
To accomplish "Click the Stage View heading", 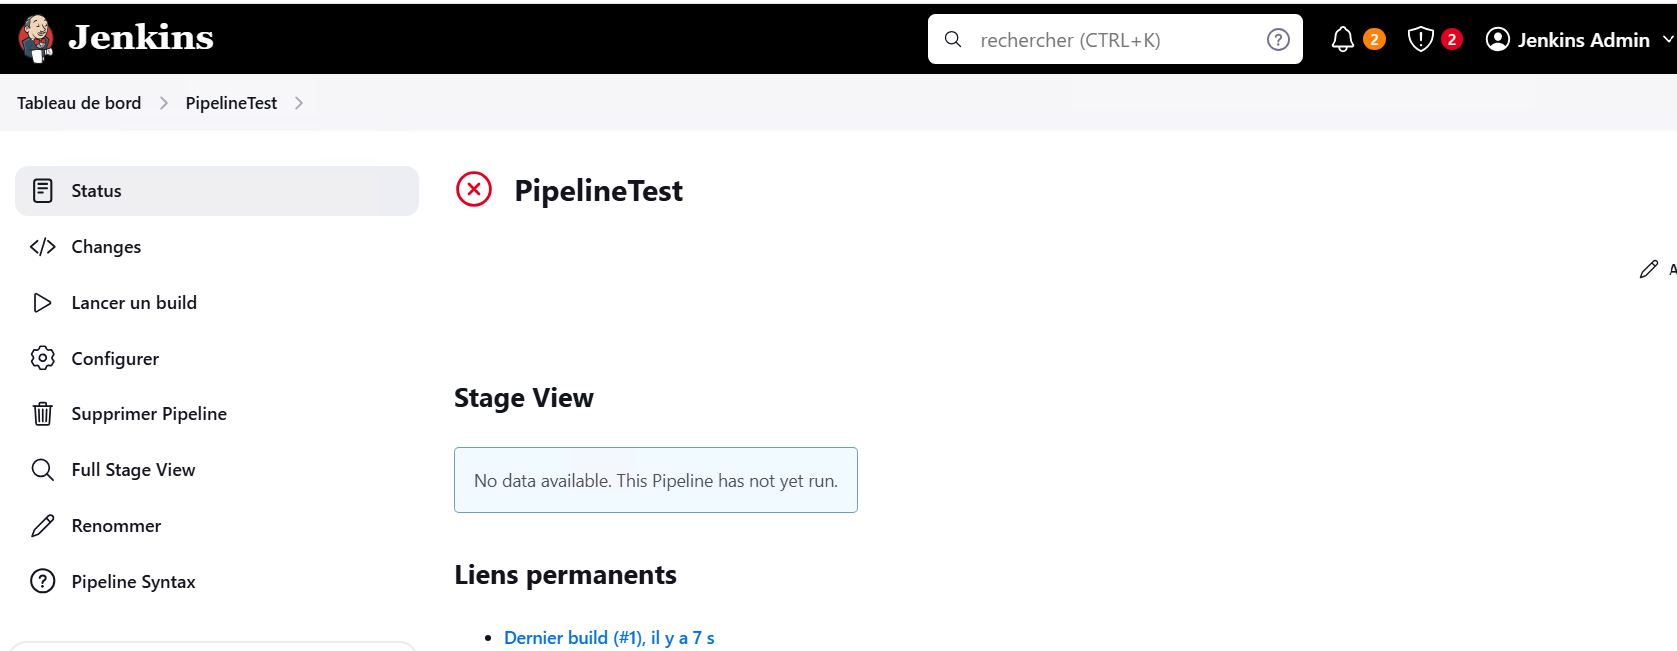I will [524, 398].
